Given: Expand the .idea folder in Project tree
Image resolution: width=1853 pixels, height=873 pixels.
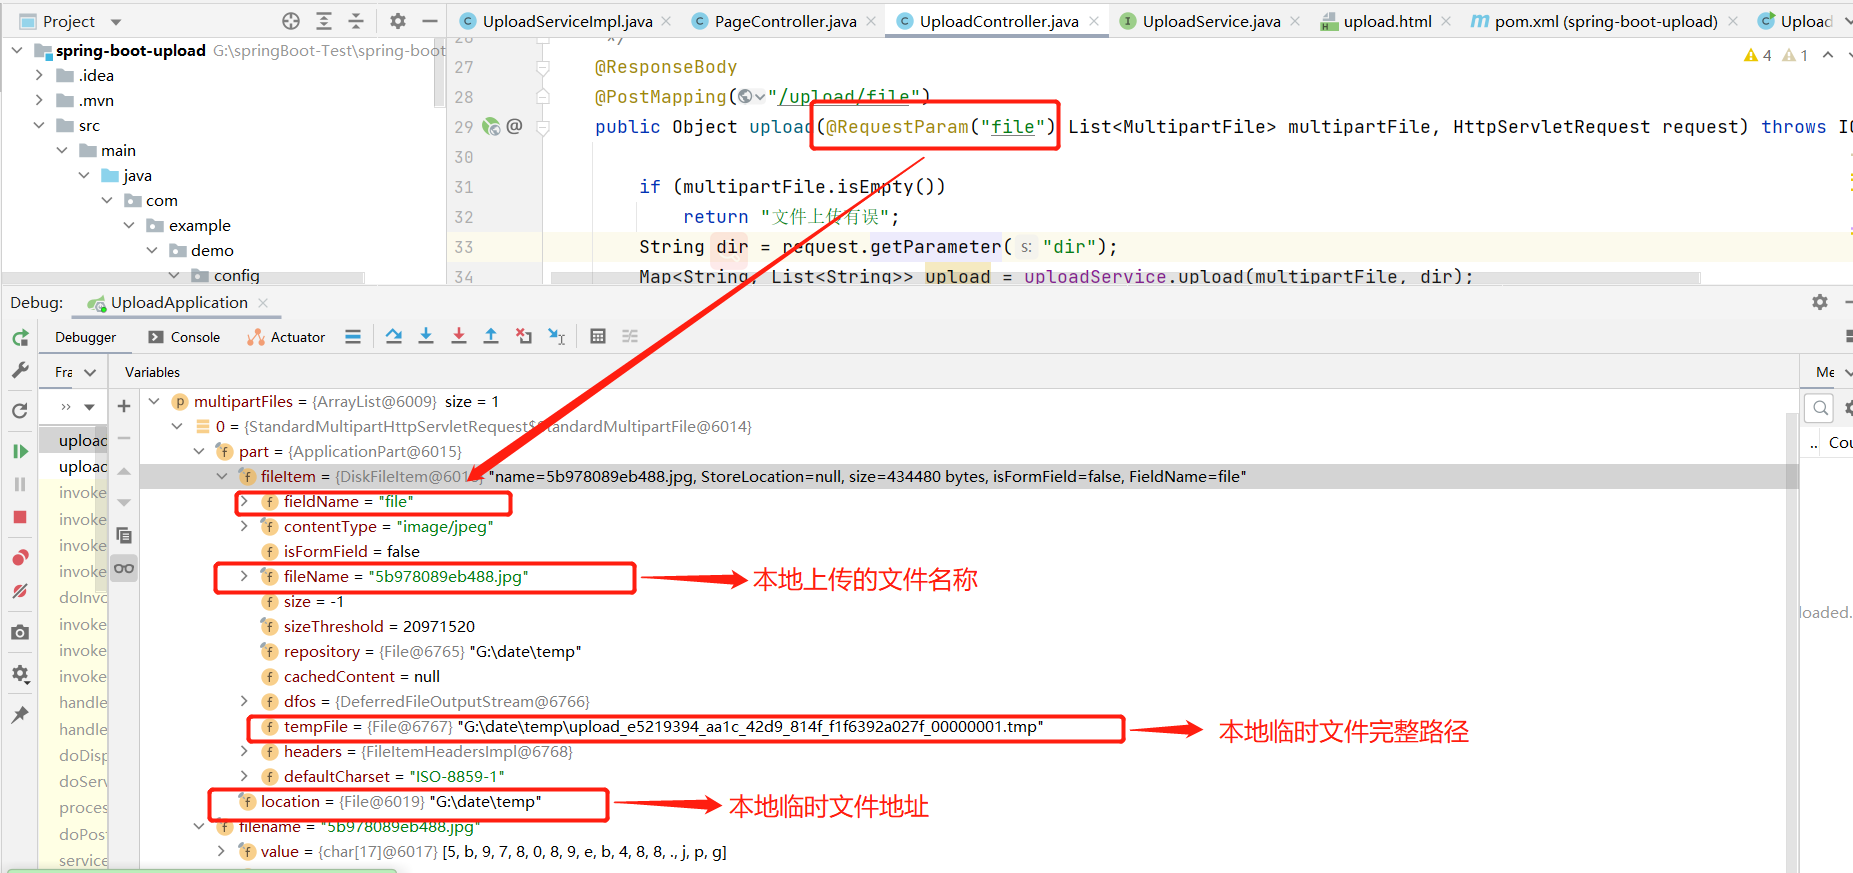Looking at the screenshot, I should (x=39, y=75).
